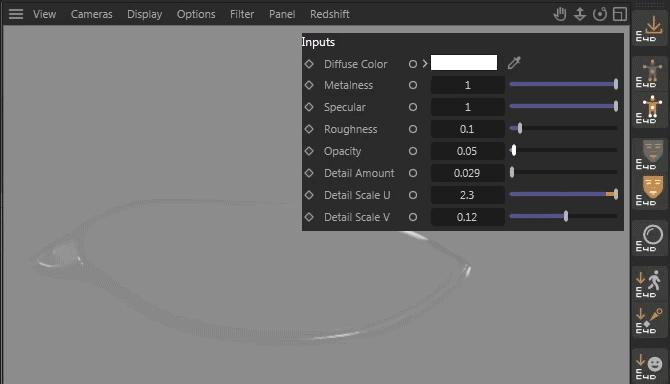Toggle the Opacity port circle button
The height and width of the screenshot is (384, 670).
[x=412, y=151]
